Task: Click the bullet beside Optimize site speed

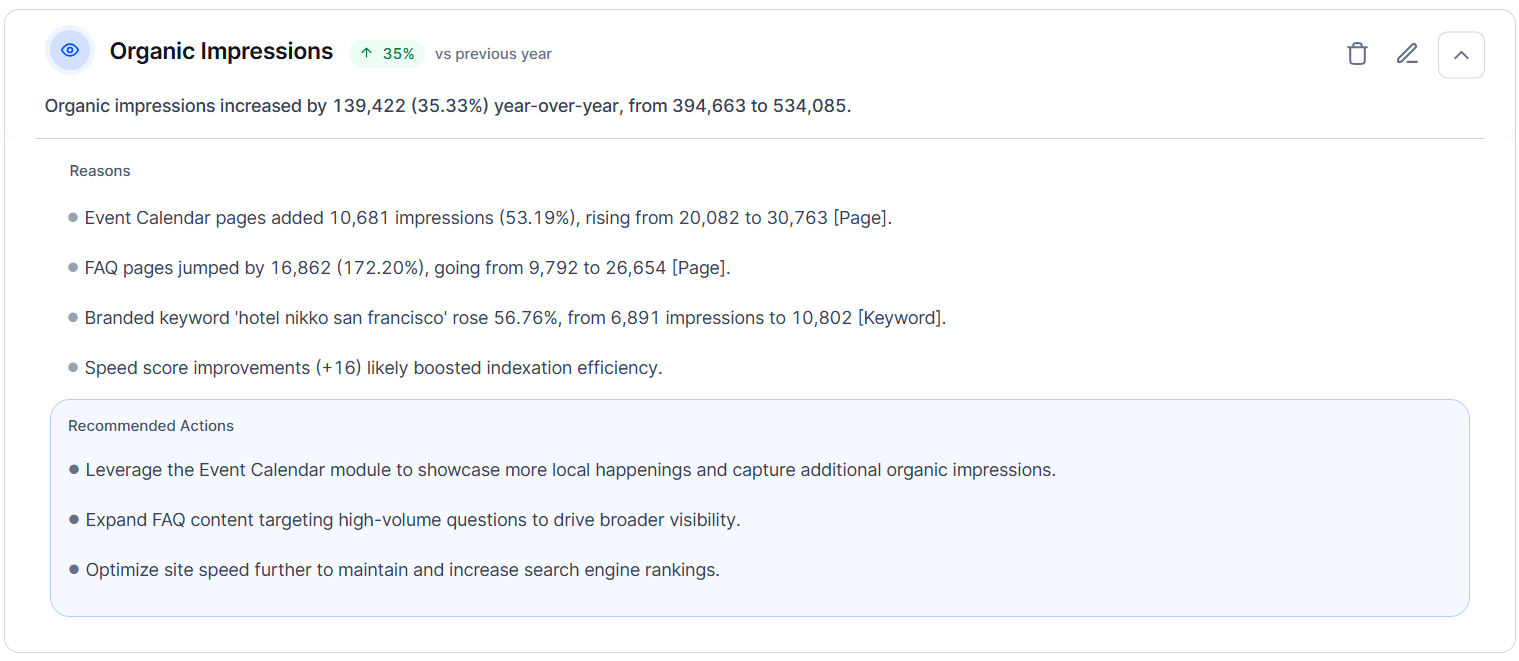Action: 74,570
